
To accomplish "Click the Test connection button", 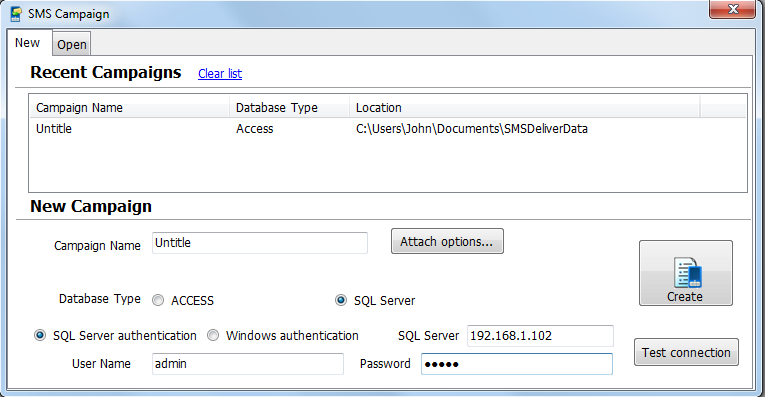I will pyautogui.click(x=686, y=352).
